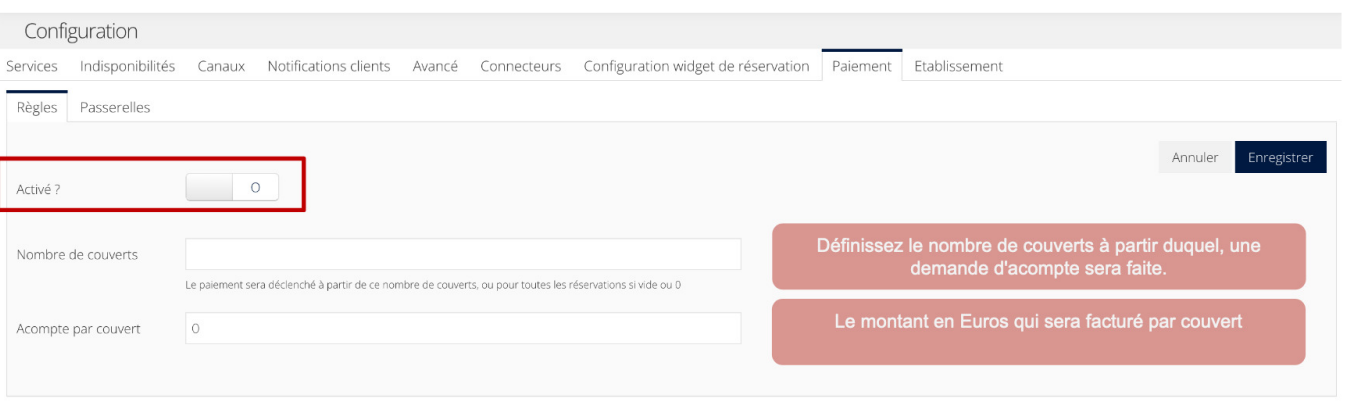Click the Acompte par couvert field

click(463, 328)
